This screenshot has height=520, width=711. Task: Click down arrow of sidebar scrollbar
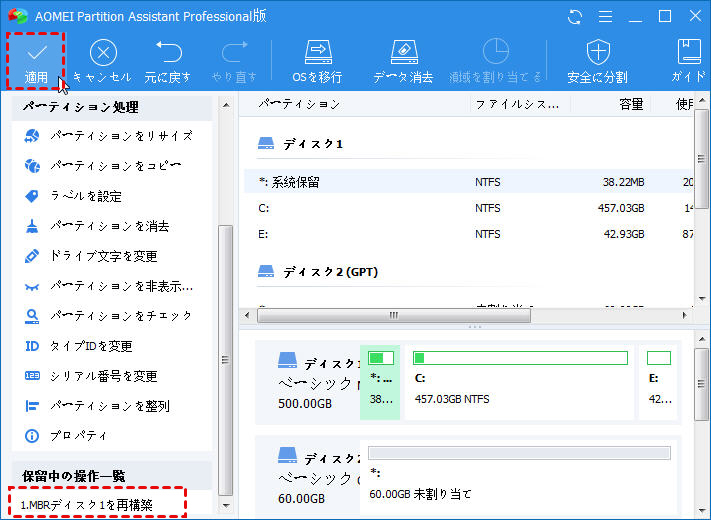(x=226, y=505)
